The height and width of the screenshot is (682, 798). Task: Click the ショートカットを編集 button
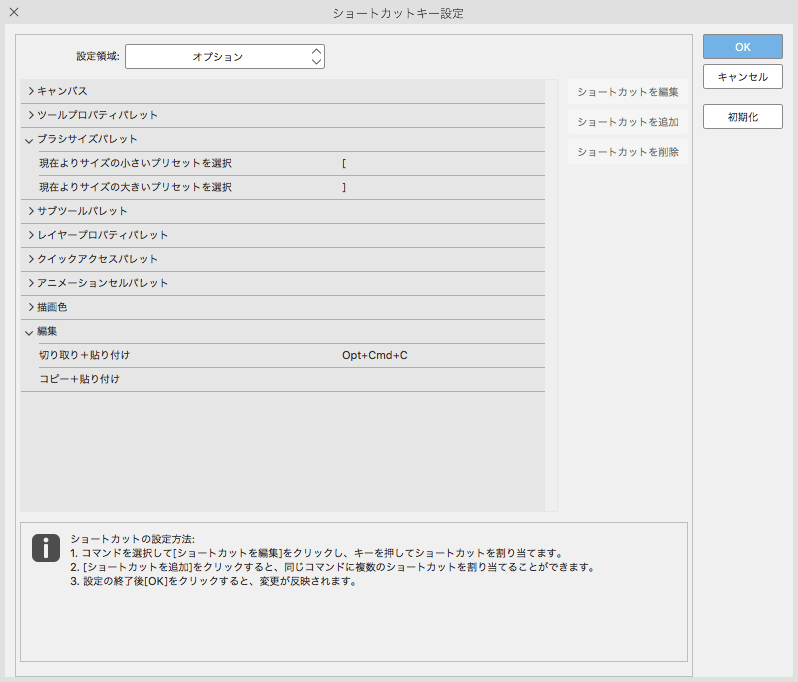tap(628, 92)
